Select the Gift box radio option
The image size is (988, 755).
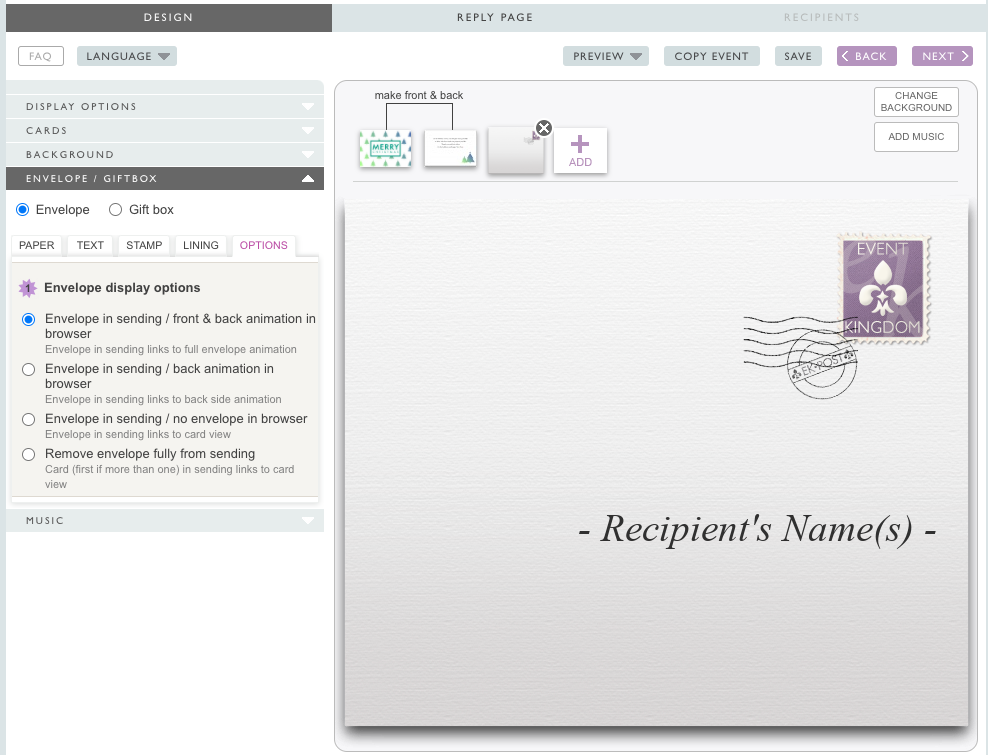click(116, 210)
